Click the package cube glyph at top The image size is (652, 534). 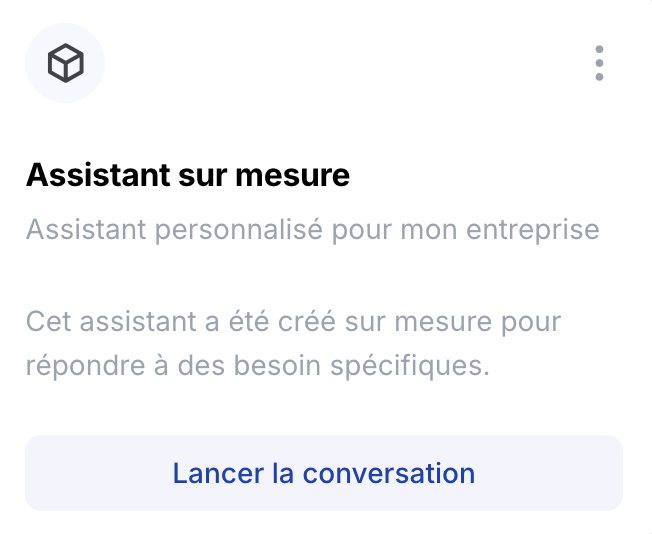click(x=65, y=63)
